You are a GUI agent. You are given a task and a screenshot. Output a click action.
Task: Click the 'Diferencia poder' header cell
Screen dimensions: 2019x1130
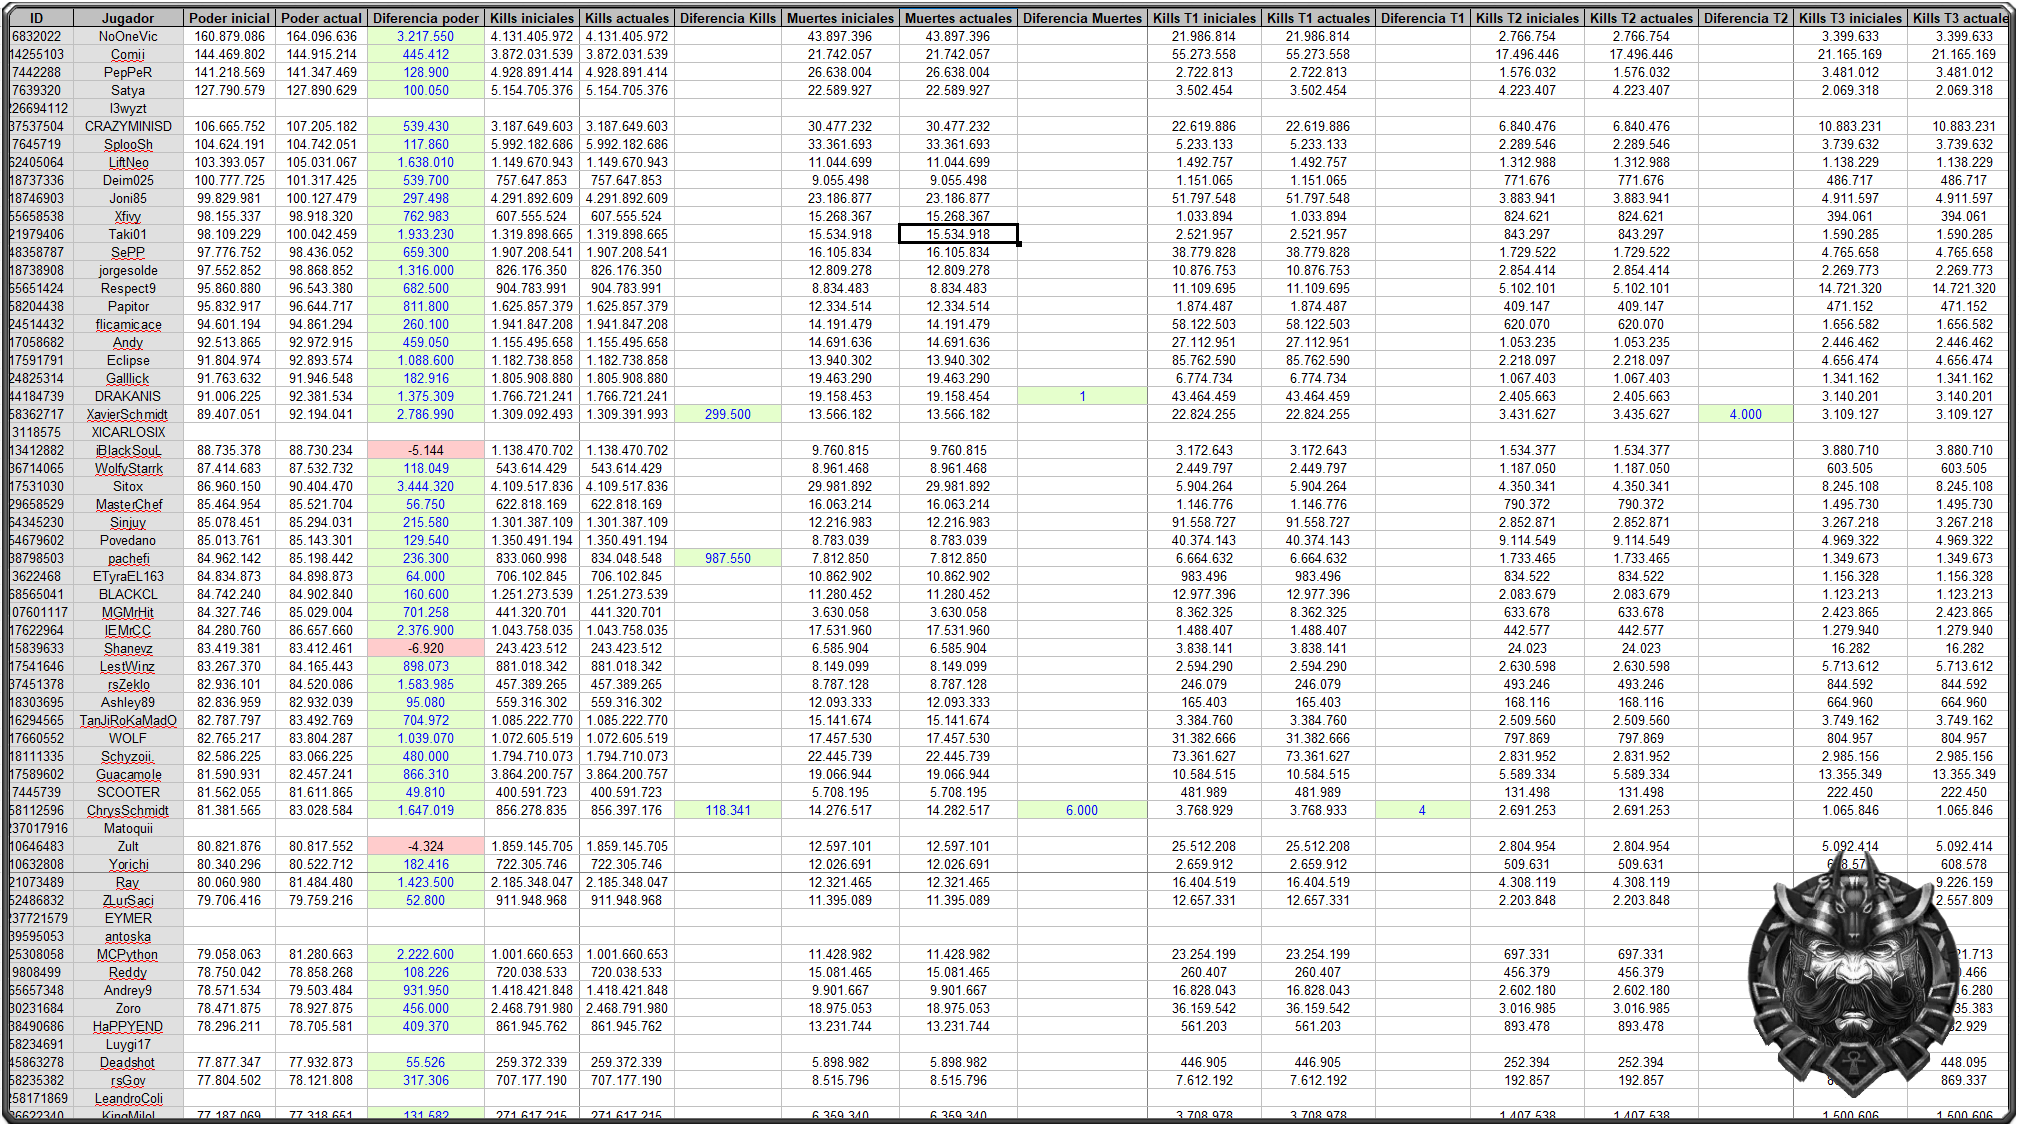coord(426,18)
